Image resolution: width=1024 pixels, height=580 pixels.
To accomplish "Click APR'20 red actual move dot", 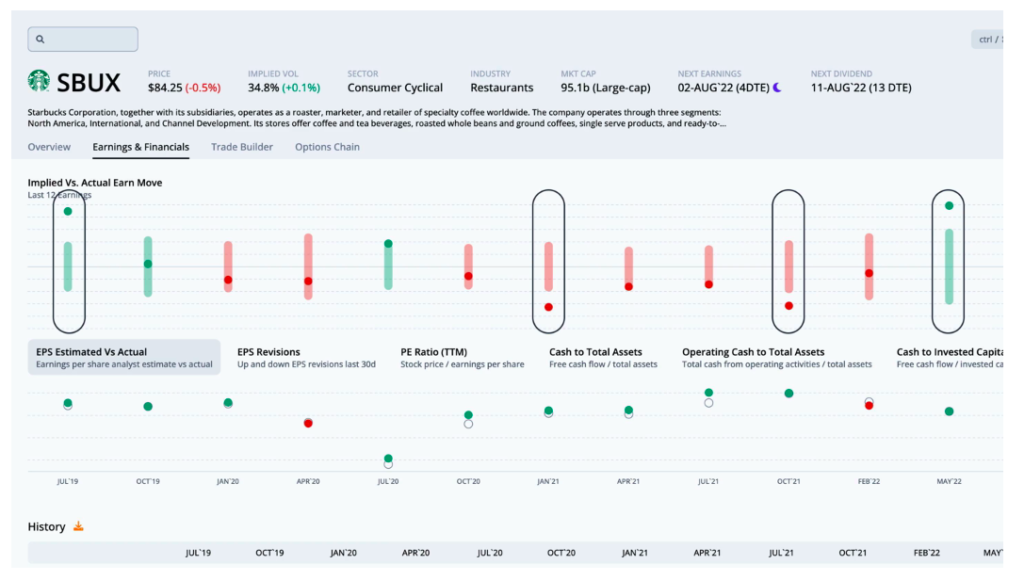I will (x=308, y=281).
